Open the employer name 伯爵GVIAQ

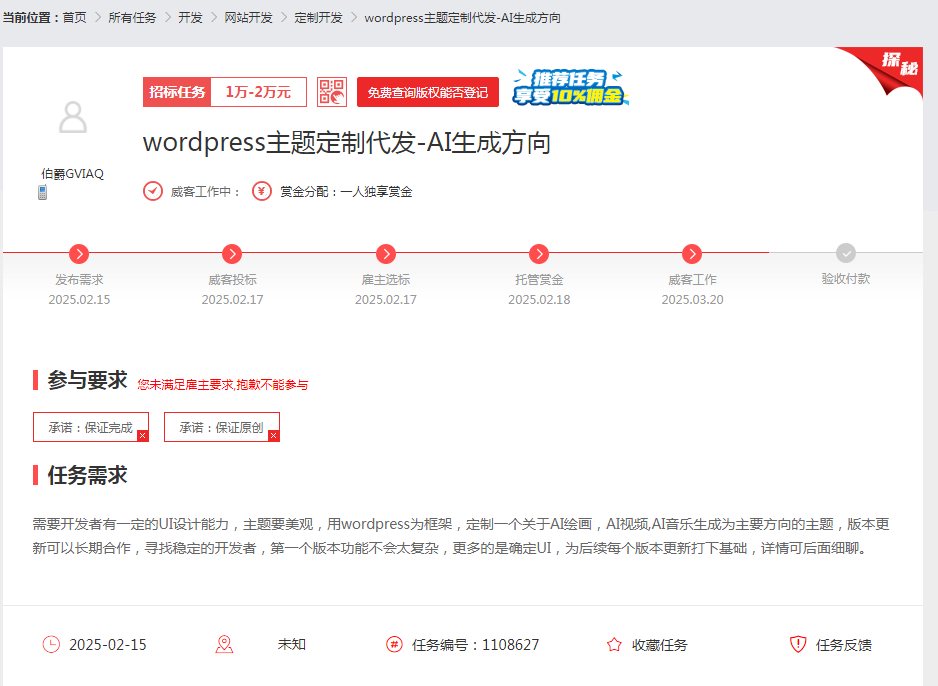[x=72, y=173]
